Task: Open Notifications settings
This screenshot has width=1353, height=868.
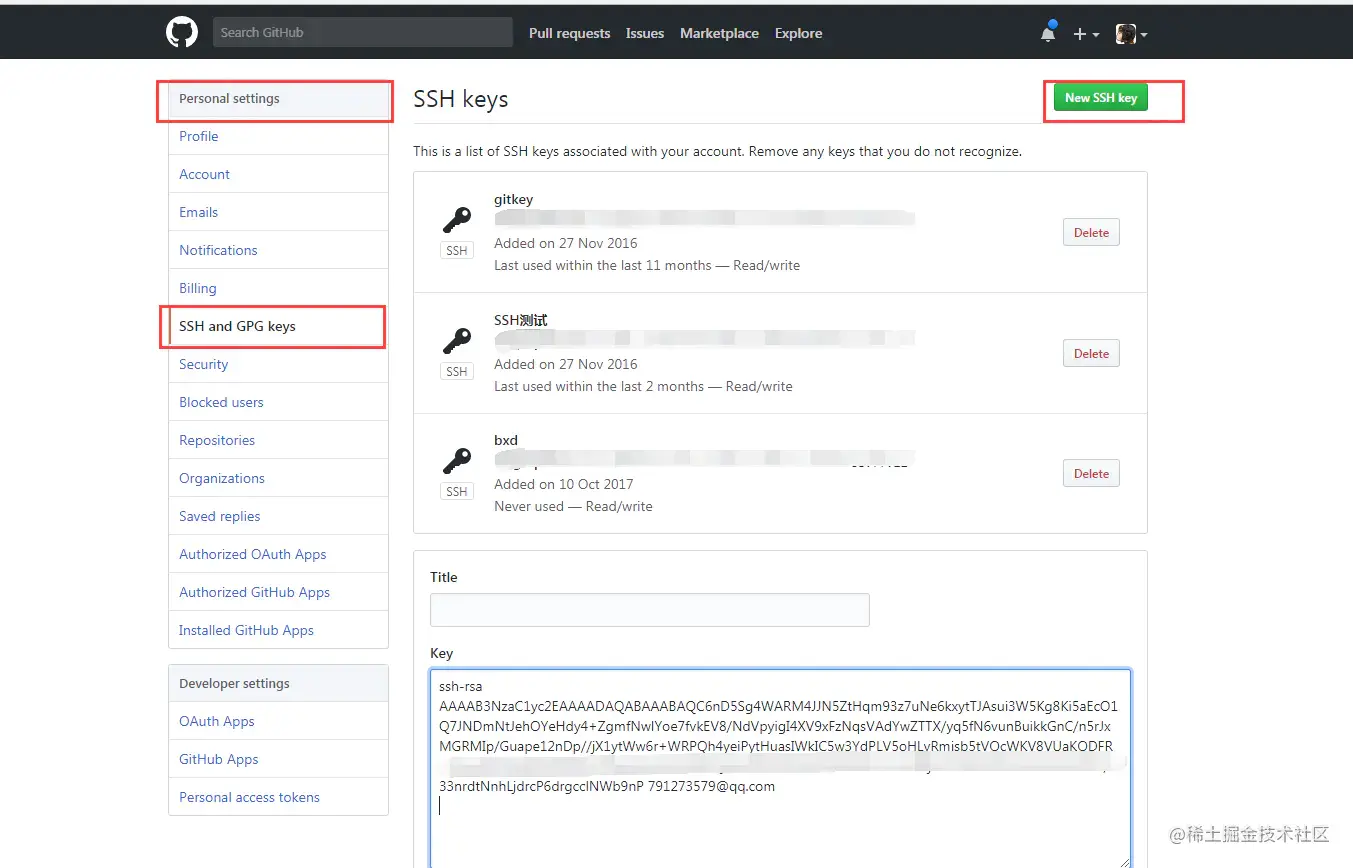Action: 278,250
